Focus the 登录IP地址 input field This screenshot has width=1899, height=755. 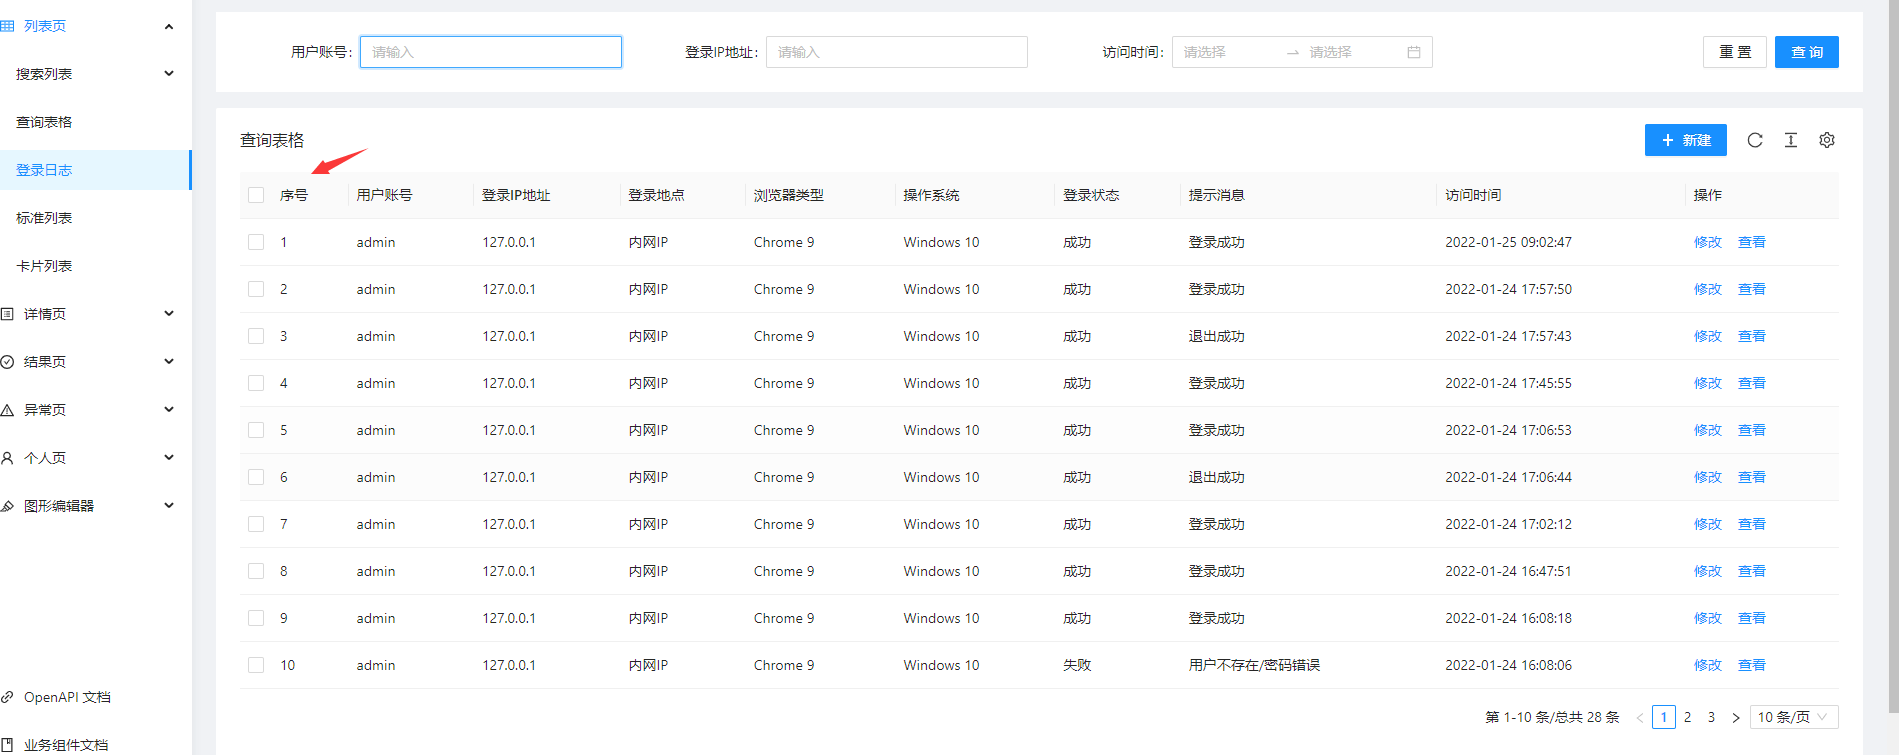pos(897,52)
